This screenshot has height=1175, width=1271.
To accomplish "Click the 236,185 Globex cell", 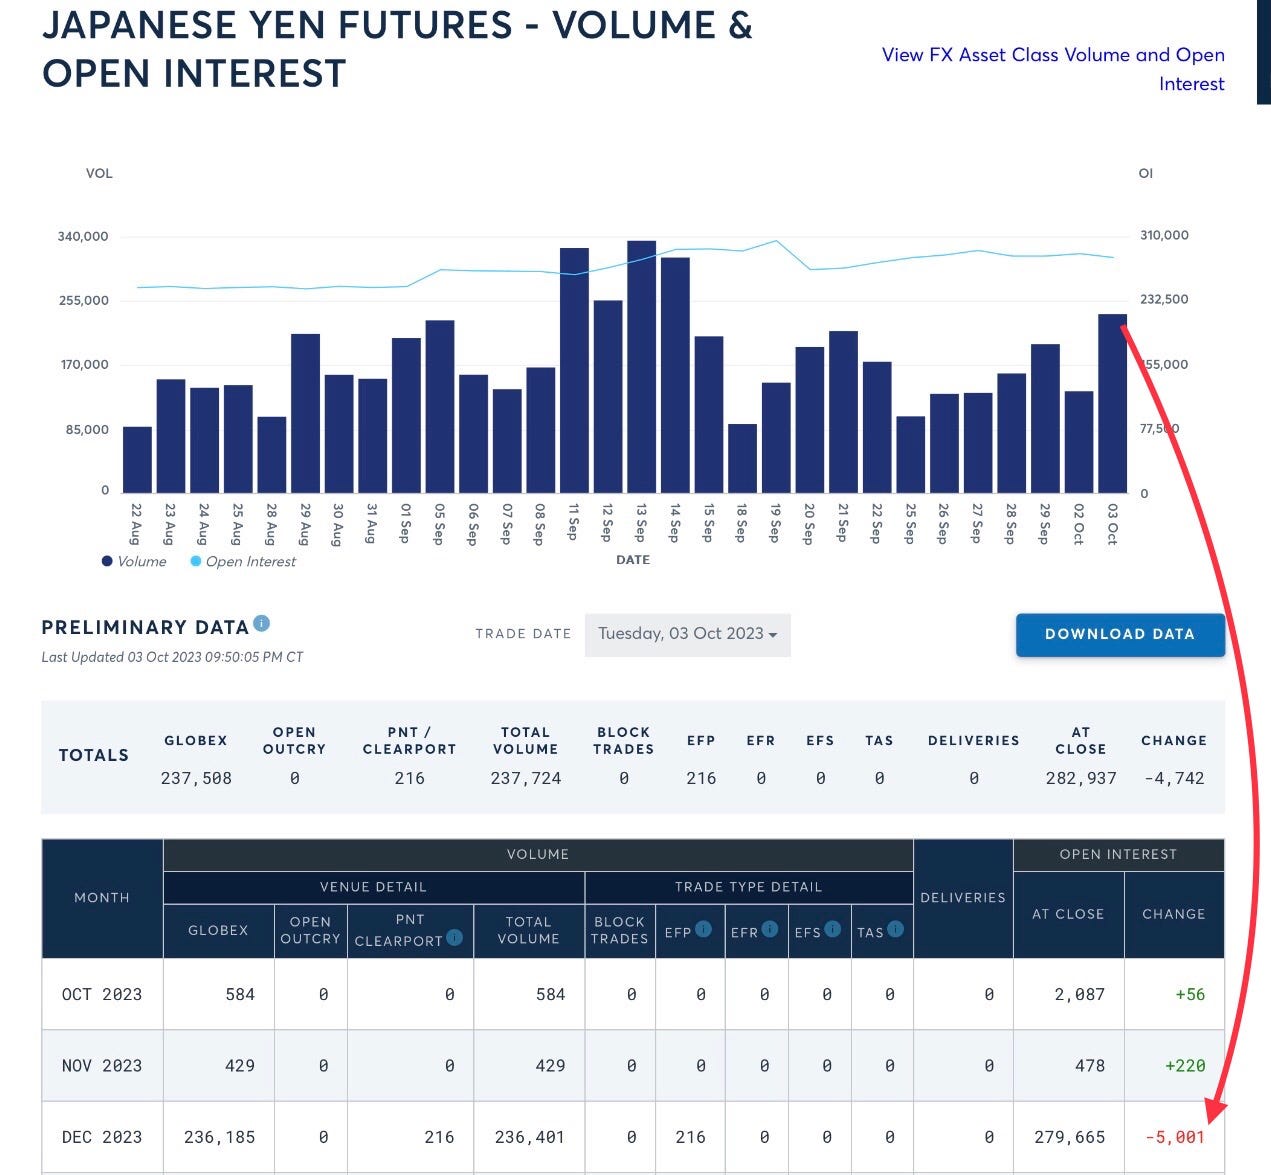I will tap(220, 1137).
